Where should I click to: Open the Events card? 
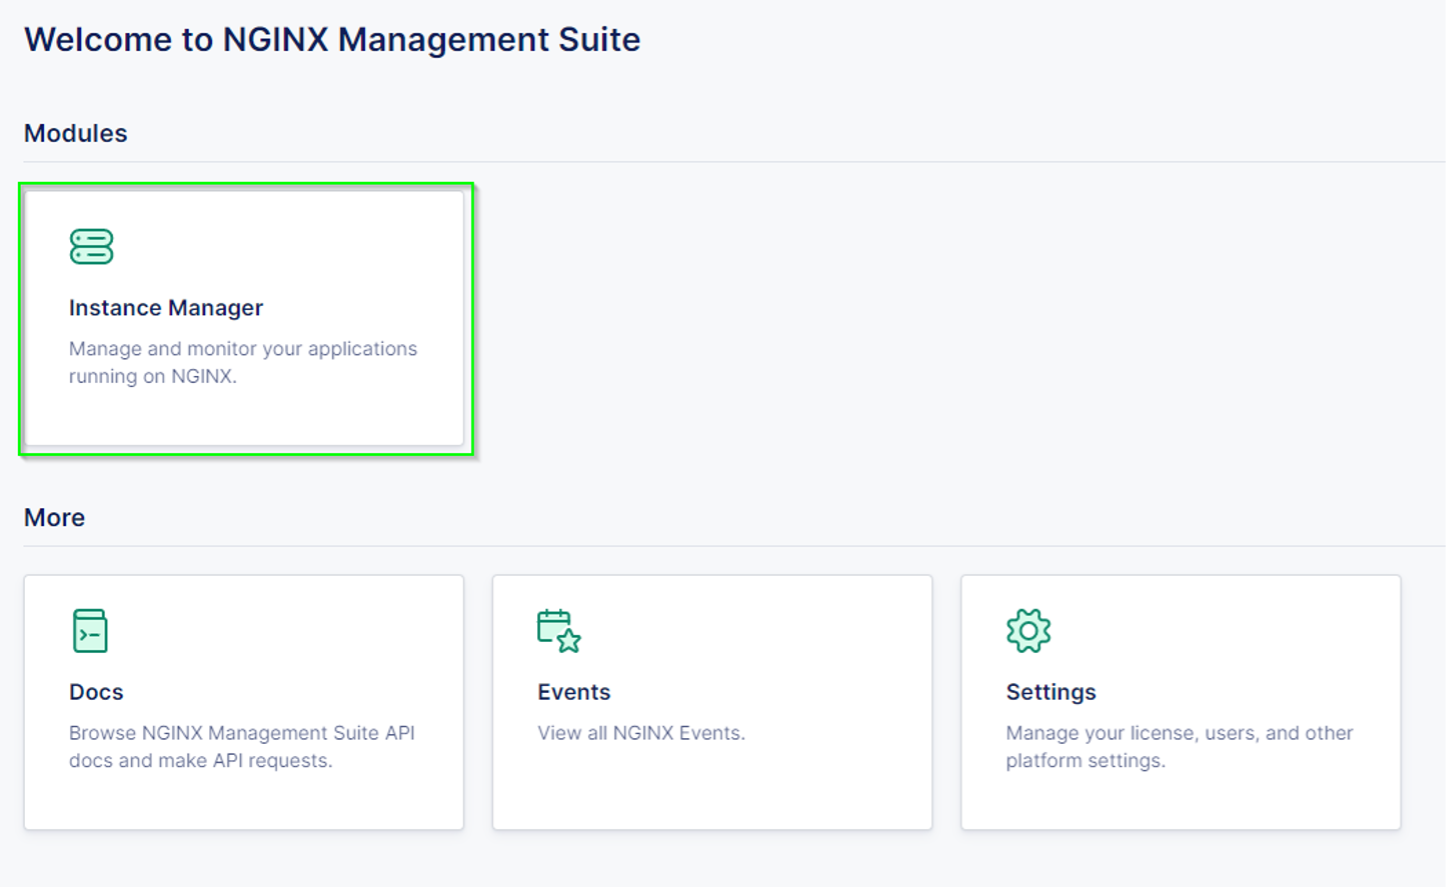(712, 702)
